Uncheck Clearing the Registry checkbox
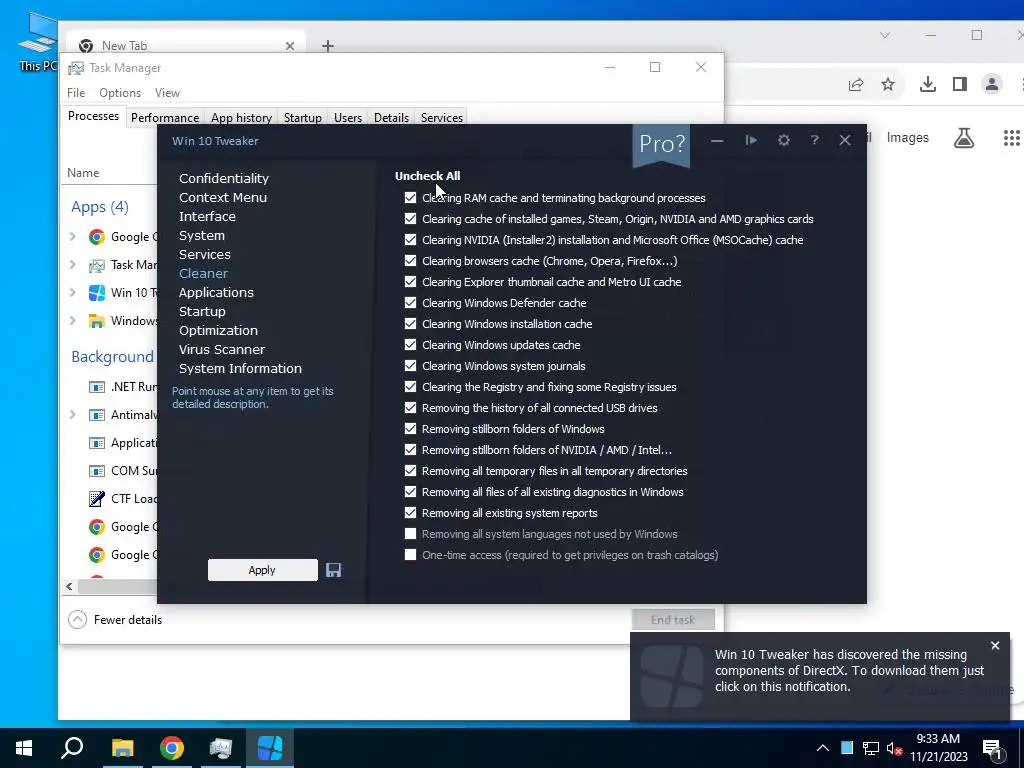 [x=410, y=387]
